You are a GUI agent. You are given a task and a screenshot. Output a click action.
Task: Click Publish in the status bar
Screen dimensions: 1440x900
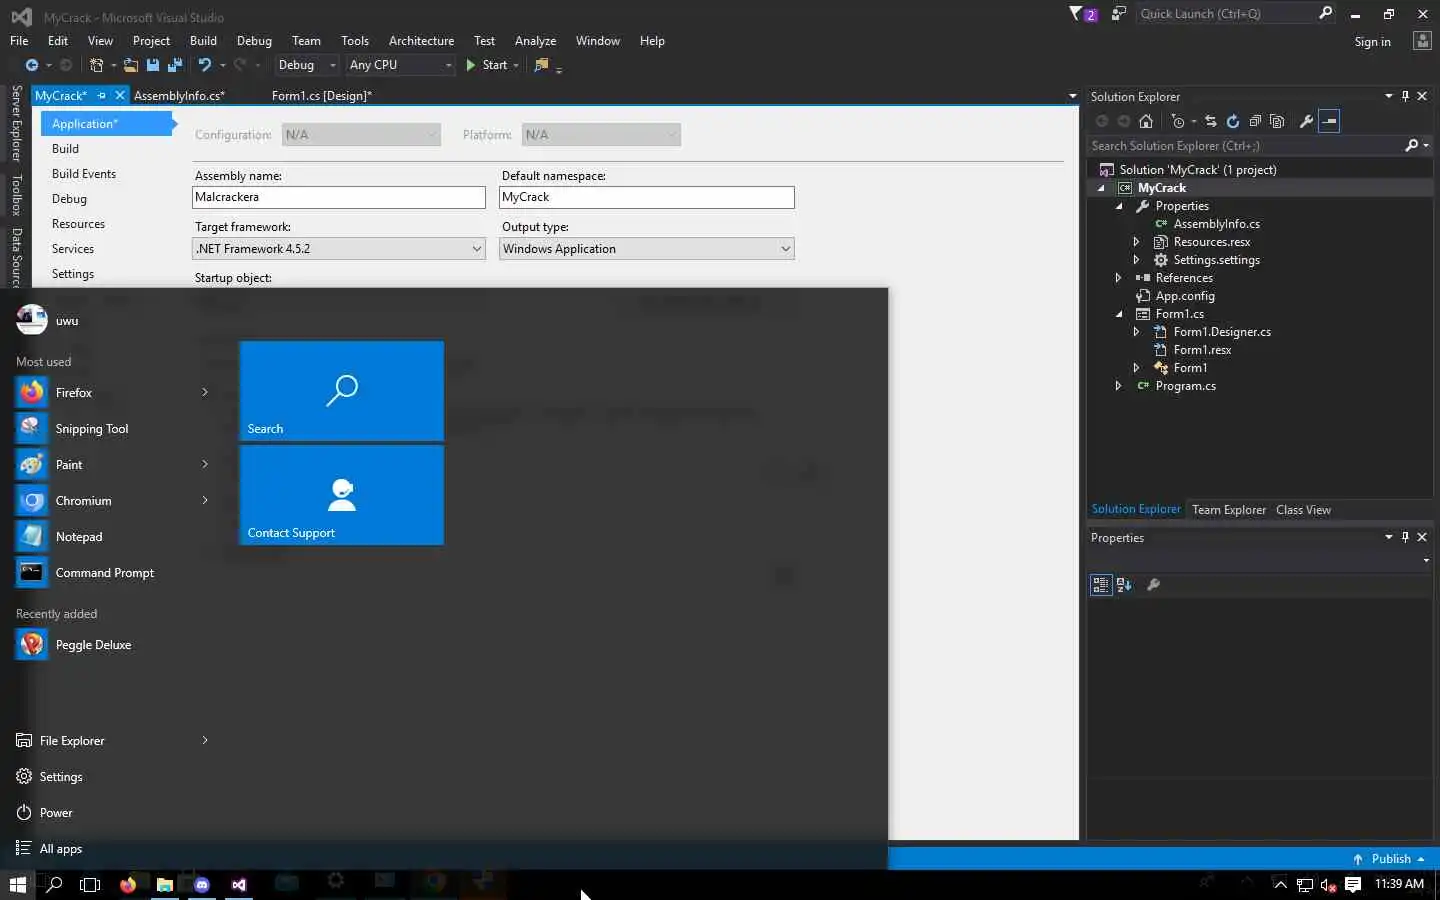click(x=1390, y=859)
